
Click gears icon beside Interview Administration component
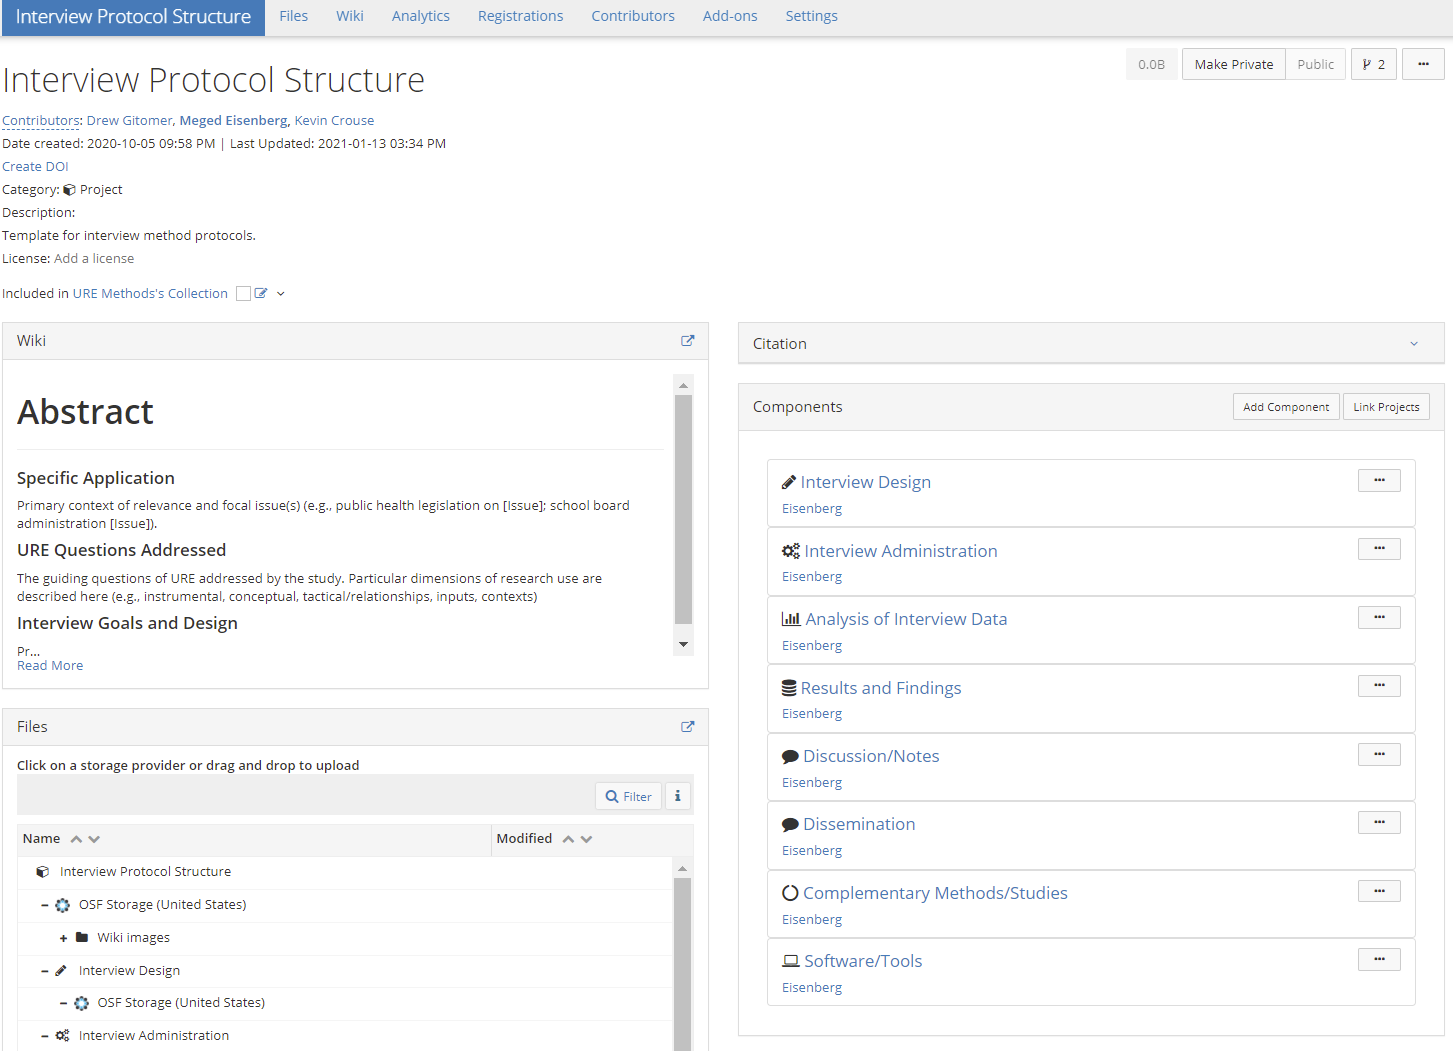coord(791,551)
